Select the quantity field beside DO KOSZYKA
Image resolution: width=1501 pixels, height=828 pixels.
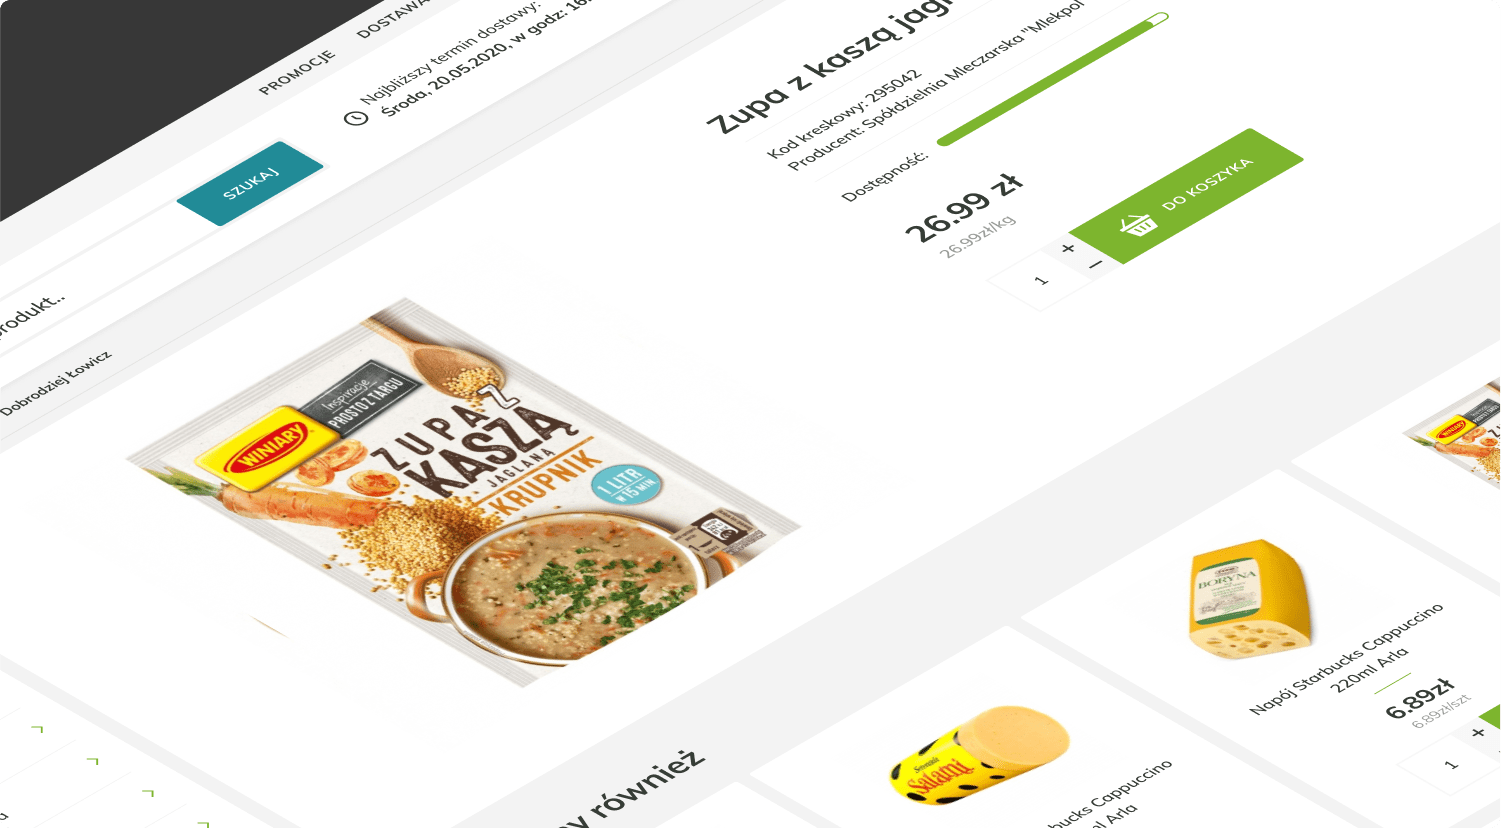pyautogui.click(x=1041, y=280)
